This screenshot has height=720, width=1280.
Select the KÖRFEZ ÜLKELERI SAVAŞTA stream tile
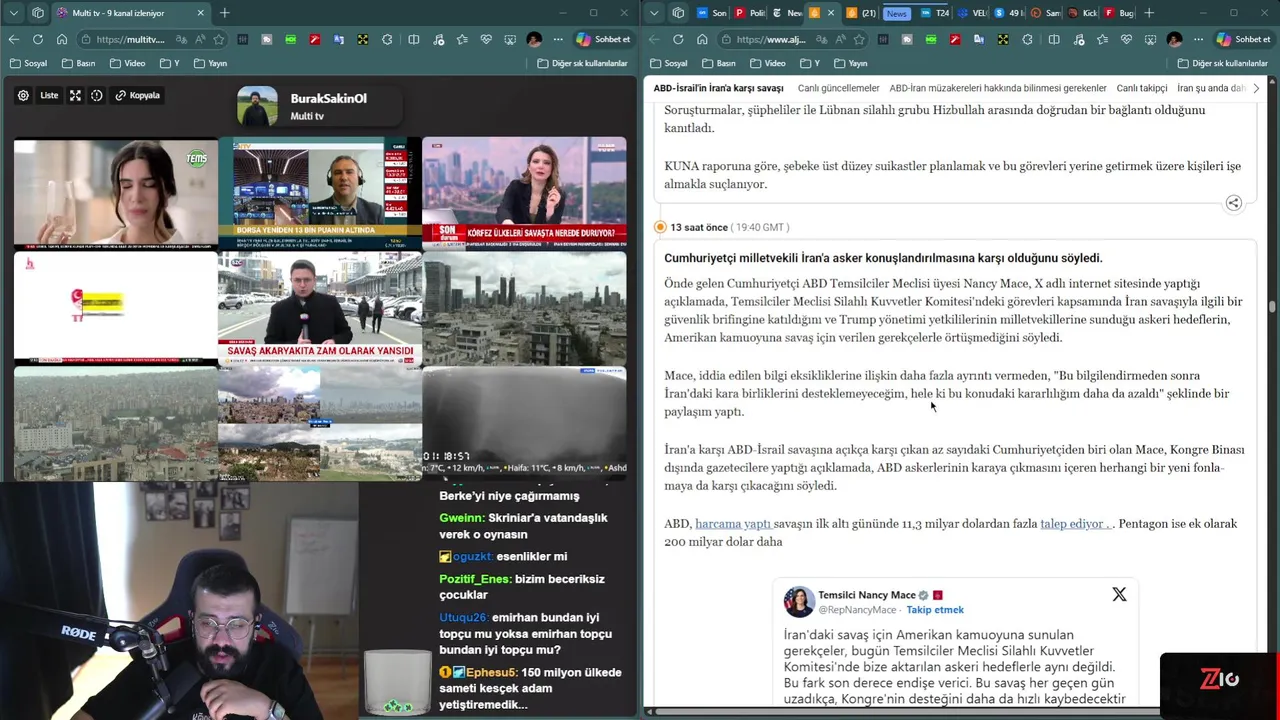point(524,193)
